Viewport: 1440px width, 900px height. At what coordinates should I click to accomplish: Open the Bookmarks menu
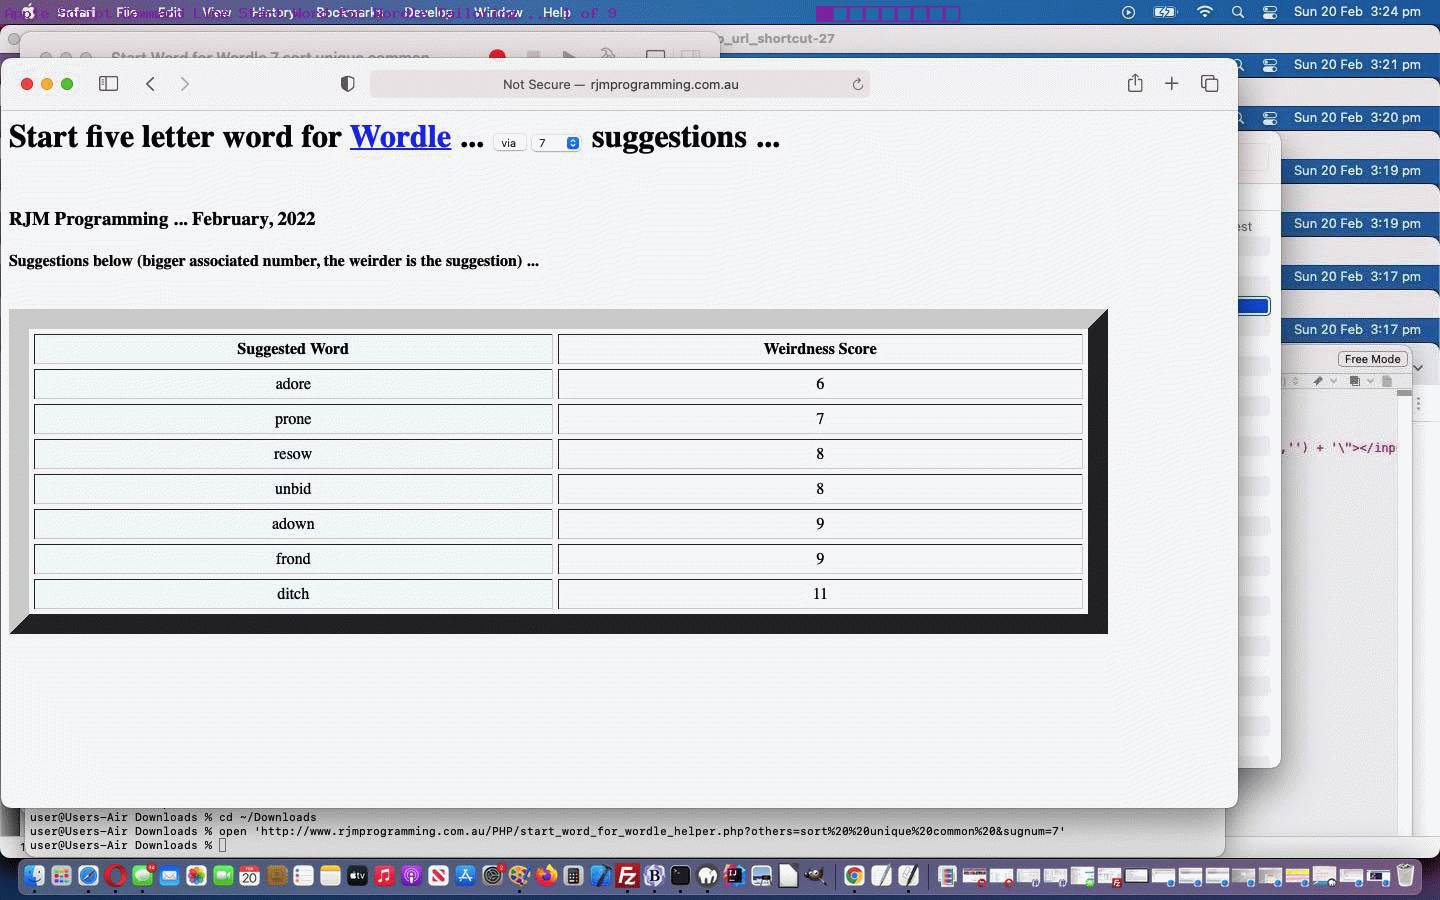tap(349, 12)
